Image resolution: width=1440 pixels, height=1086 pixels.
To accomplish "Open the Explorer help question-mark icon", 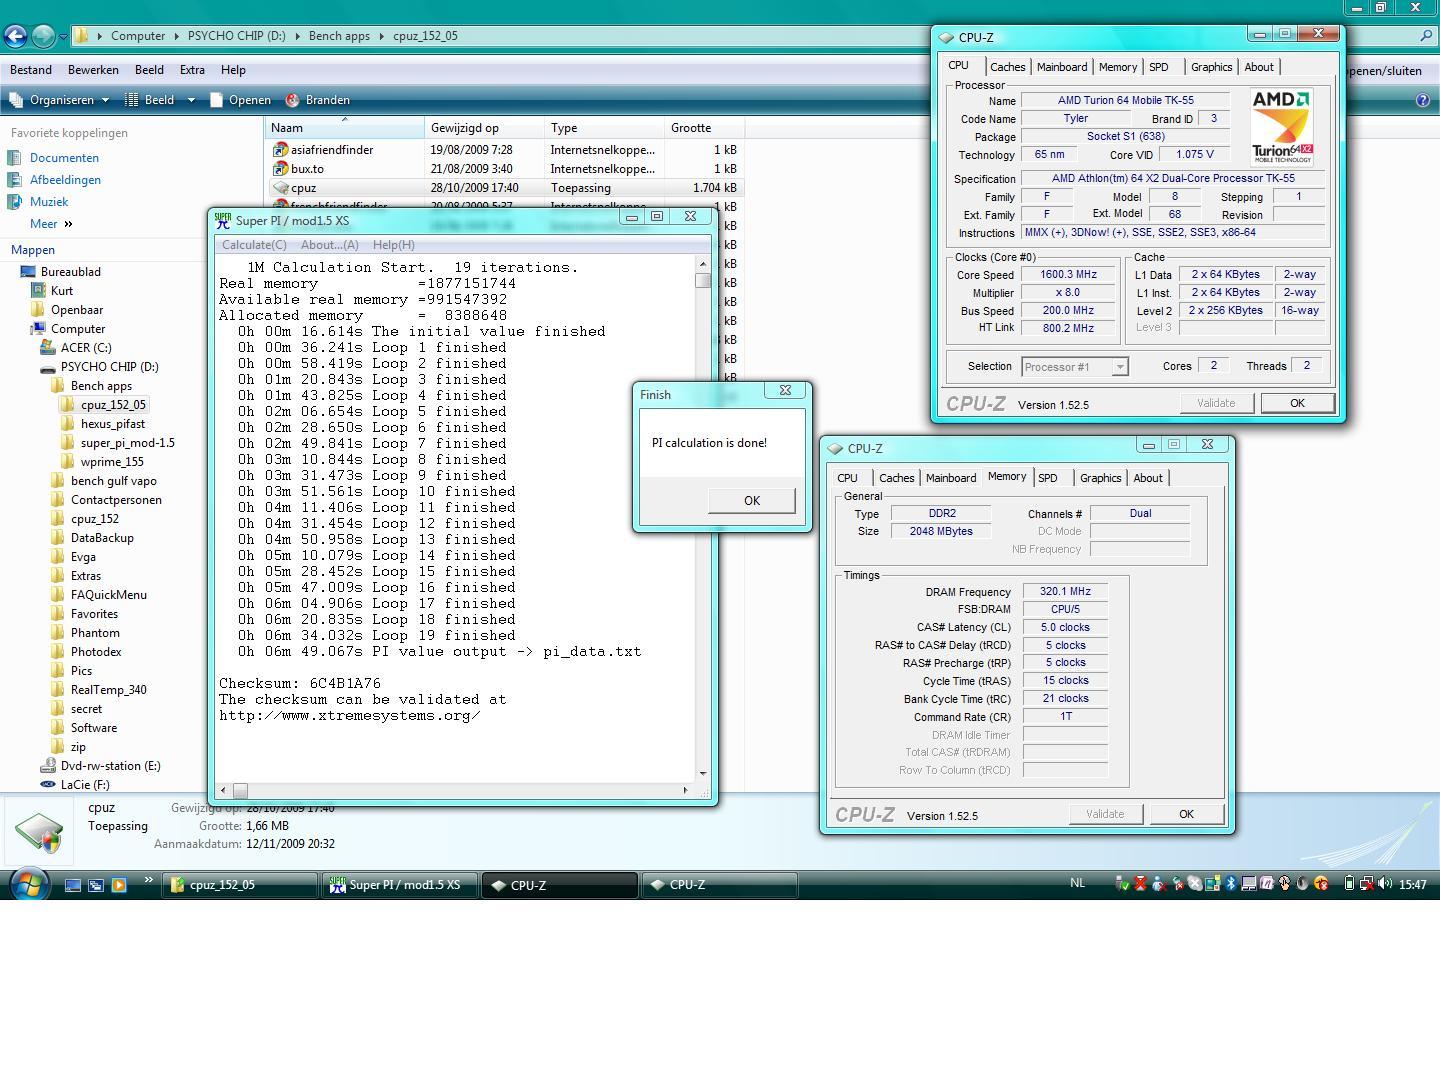I will 1423,100.
